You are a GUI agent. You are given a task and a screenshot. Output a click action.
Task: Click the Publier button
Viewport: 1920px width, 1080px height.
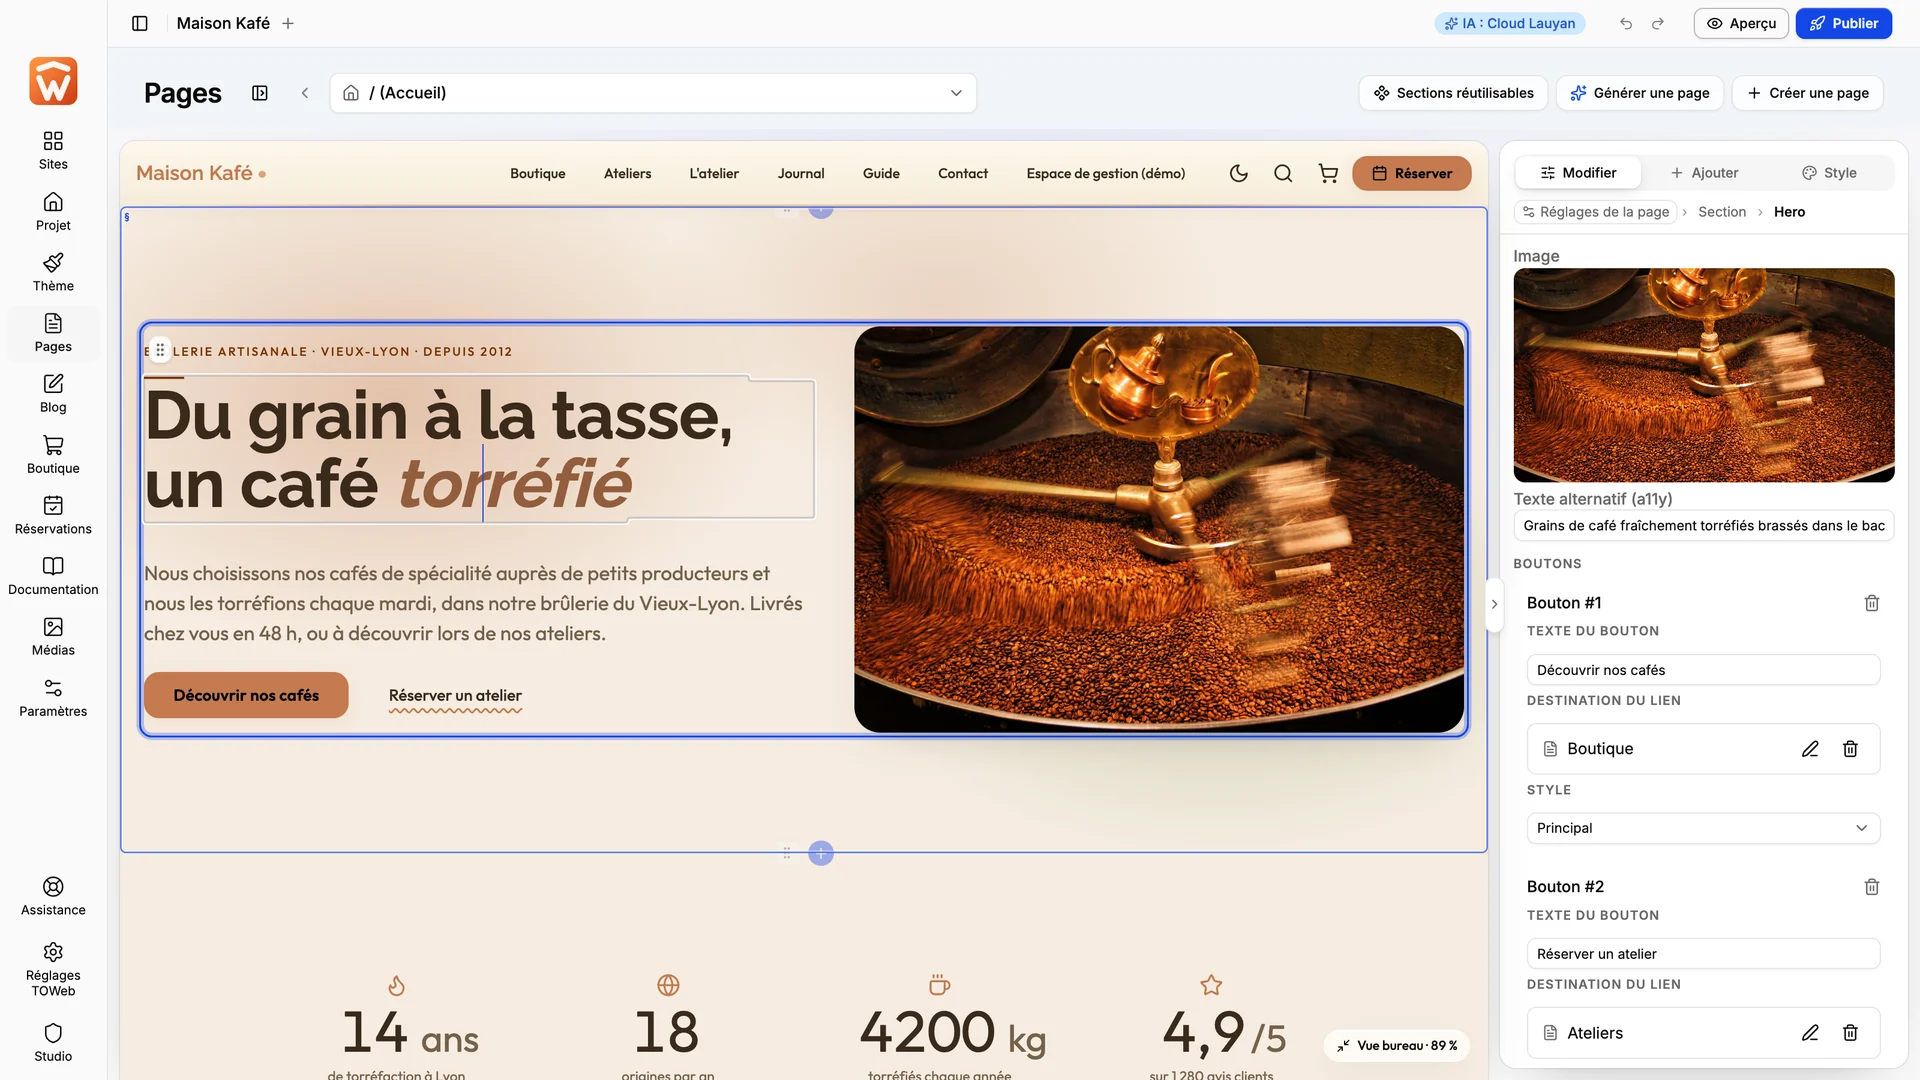1843,23
